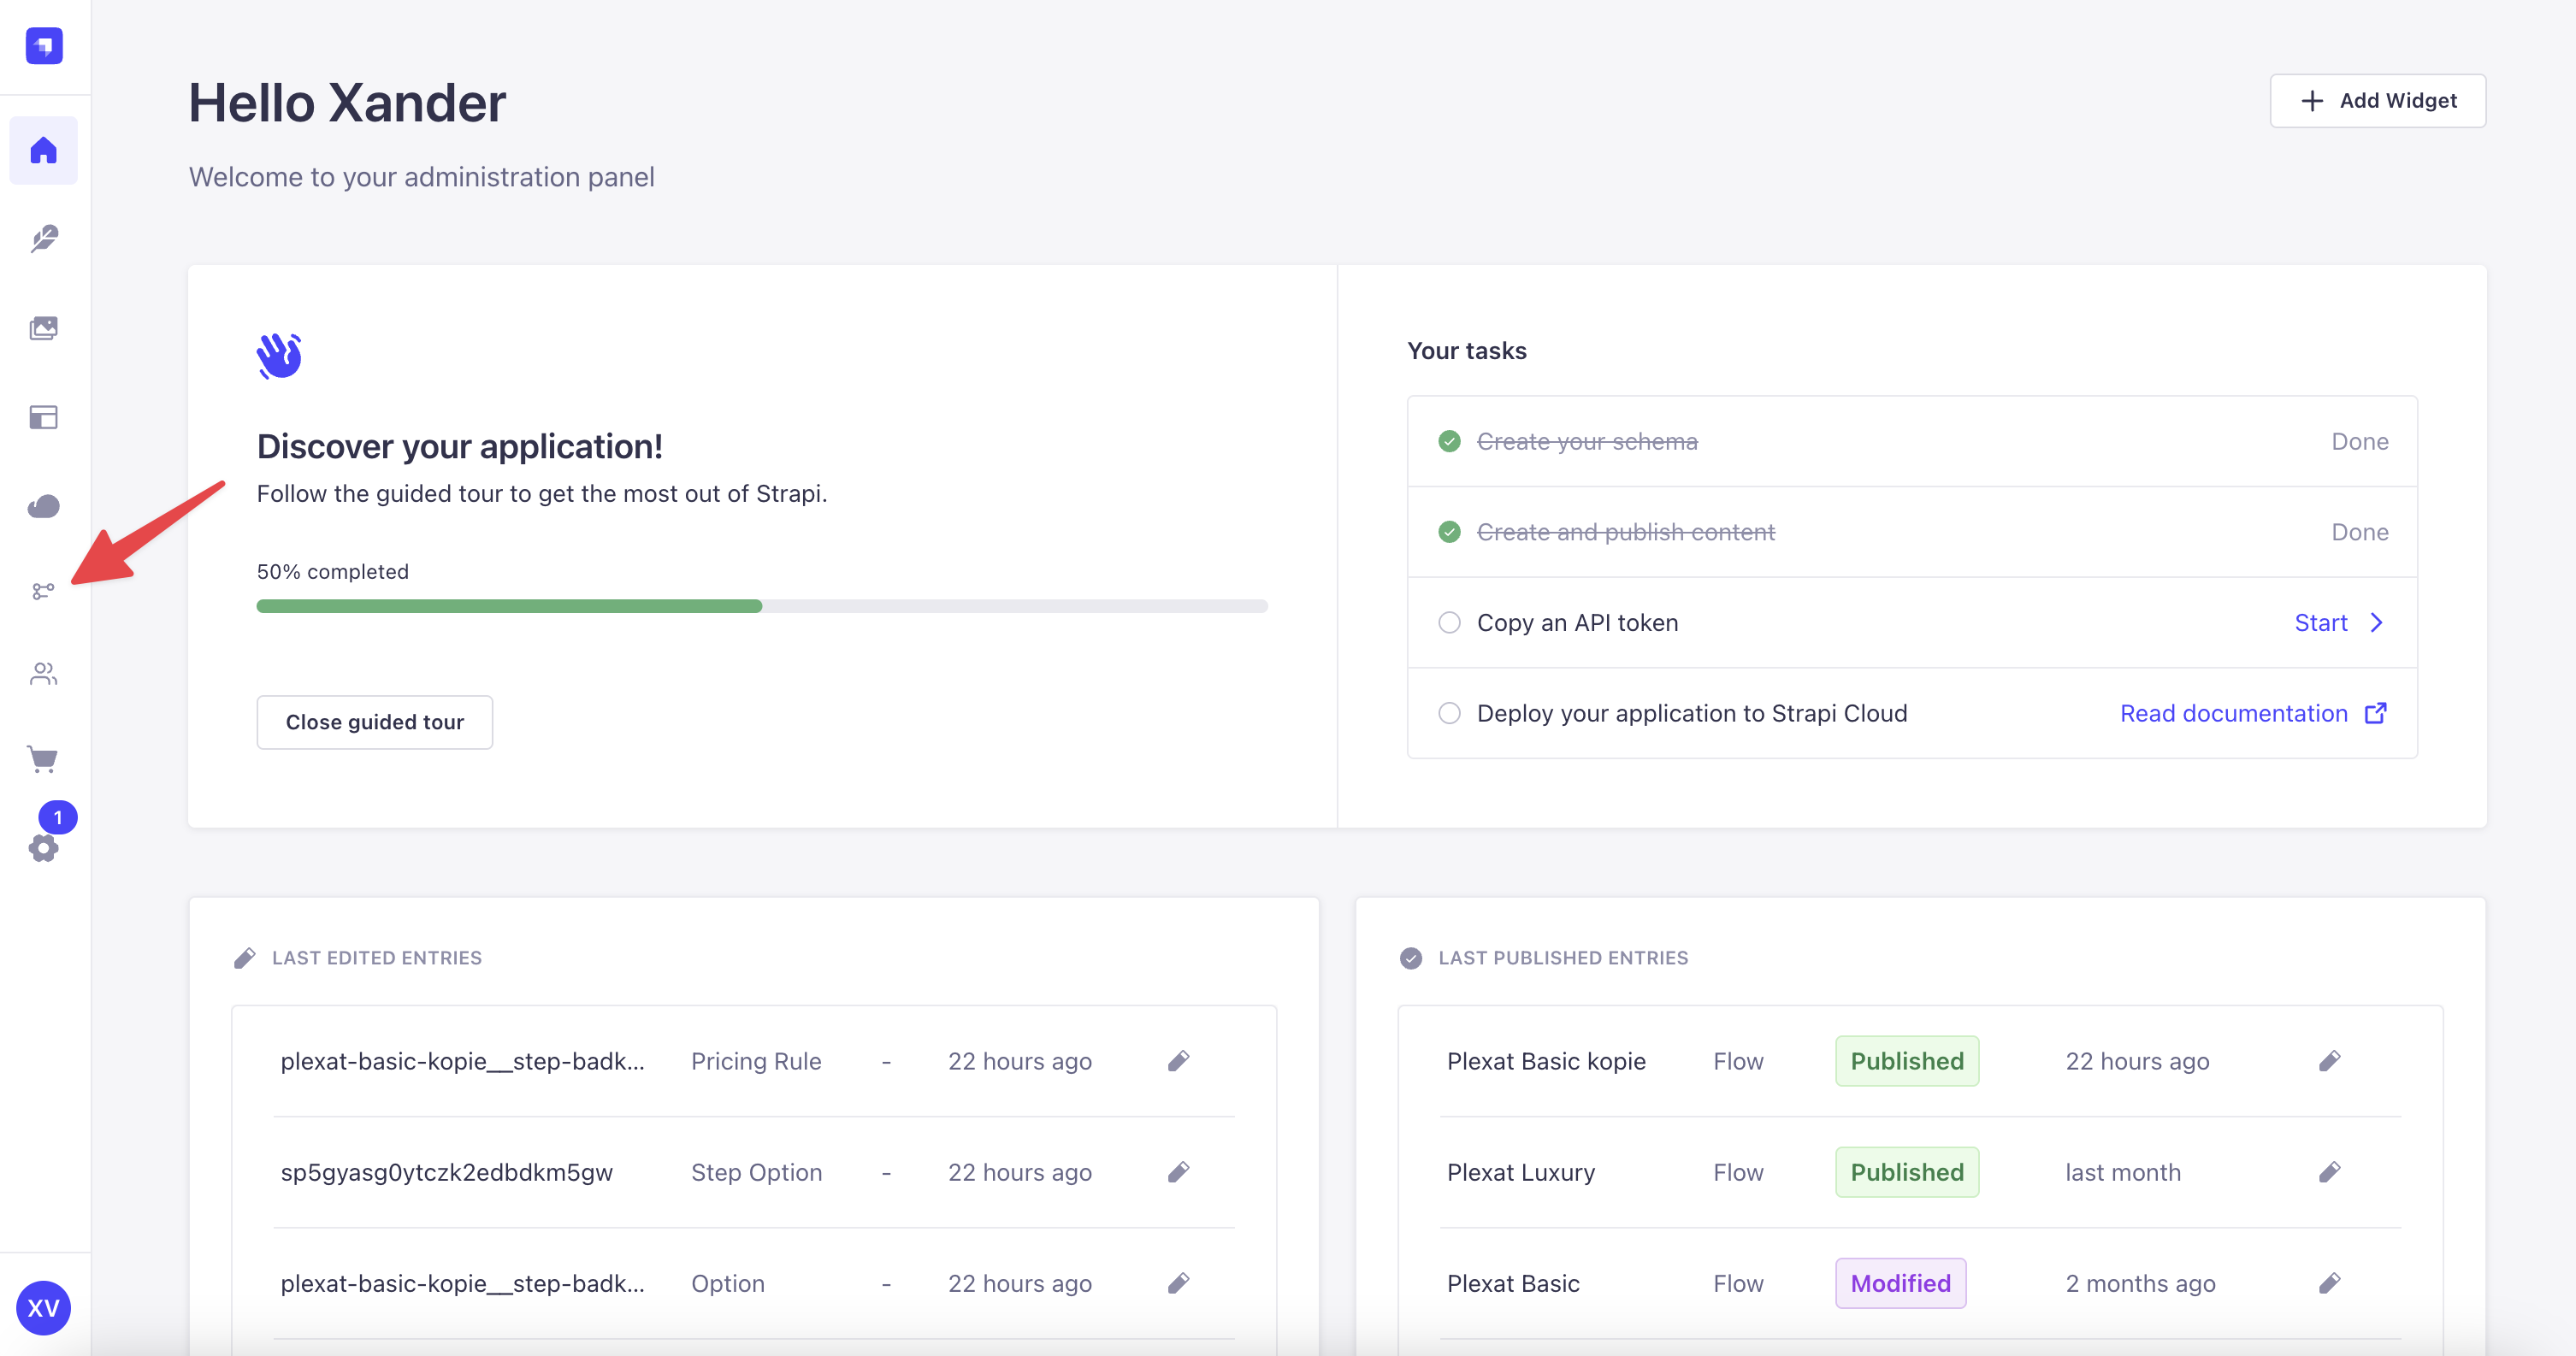Click 'Deploy your application to Strapi Cloud' text

[1692, 713]
